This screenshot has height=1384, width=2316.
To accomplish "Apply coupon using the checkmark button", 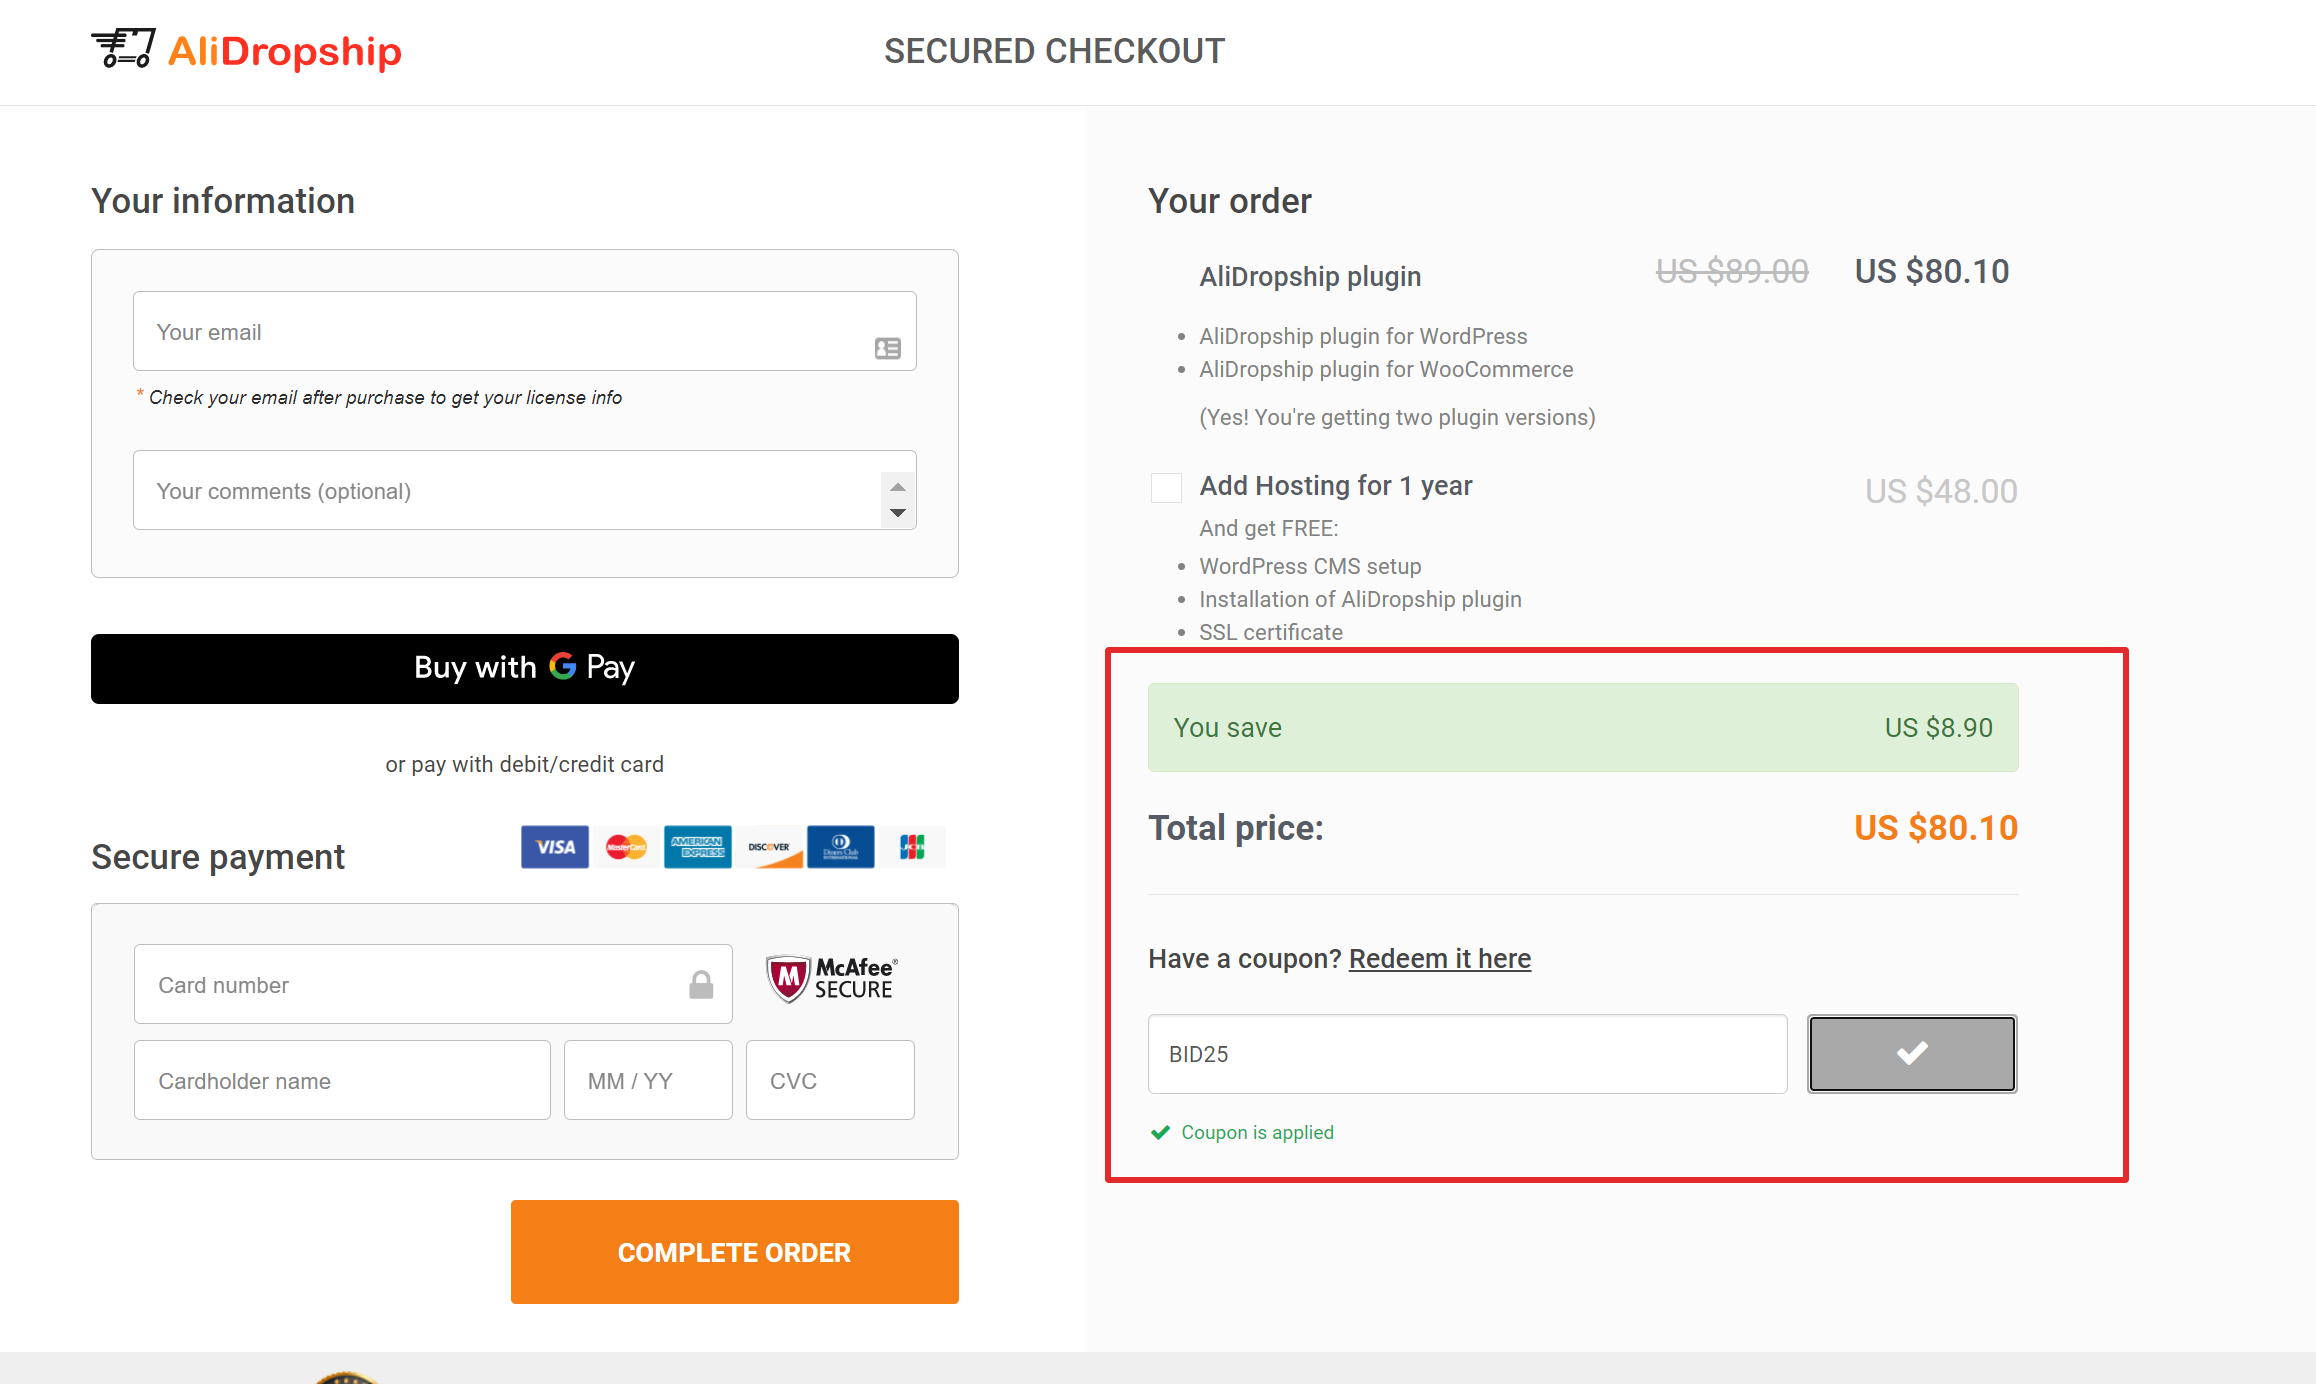I will [1911, 1053].
